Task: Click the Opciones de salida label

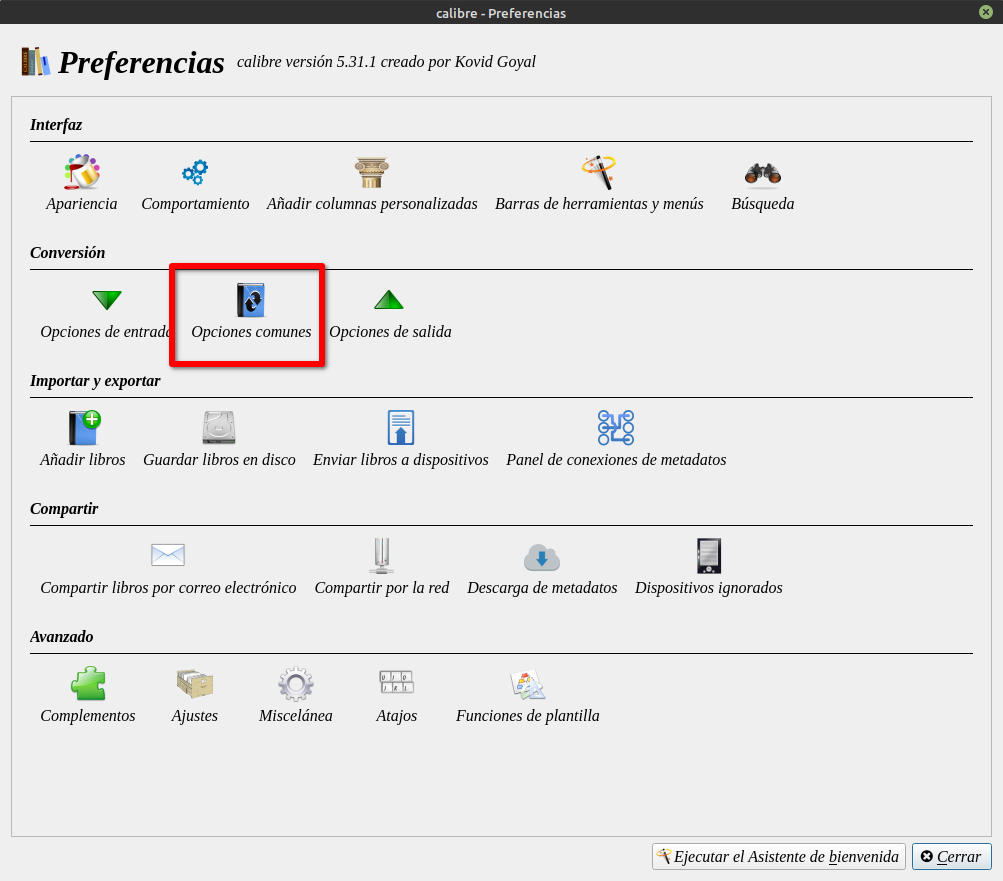Action: click(x=390, y=332)
